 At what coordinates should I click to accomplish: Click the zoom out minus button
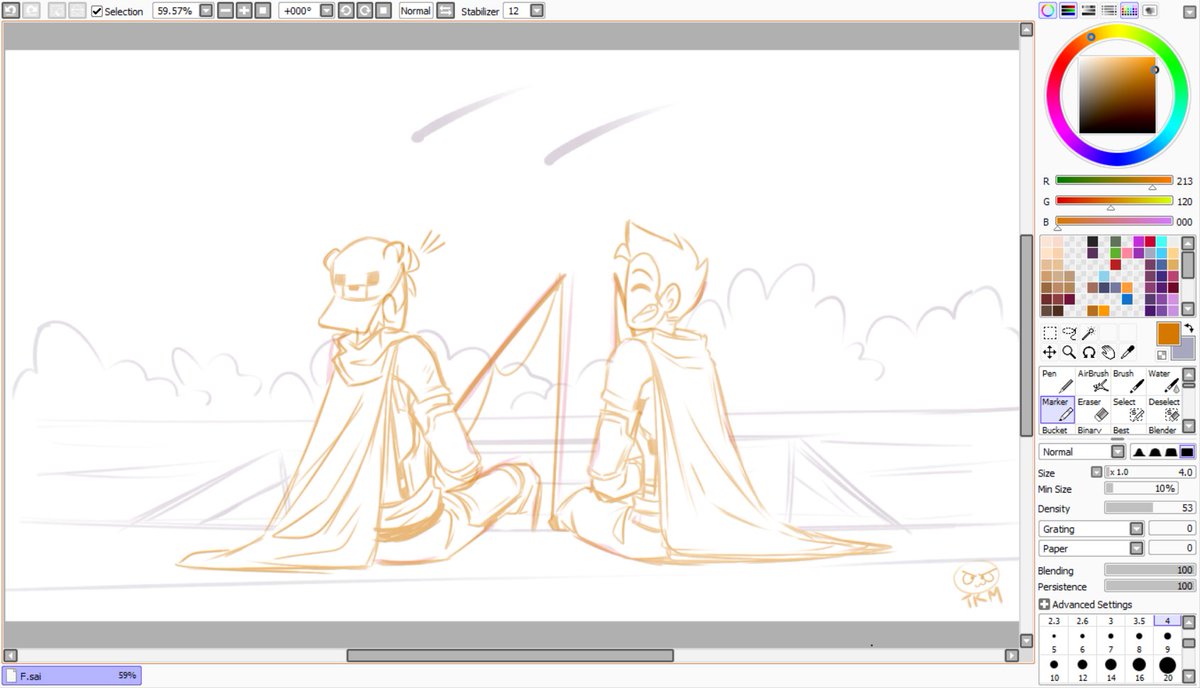(x=226, y=10)
